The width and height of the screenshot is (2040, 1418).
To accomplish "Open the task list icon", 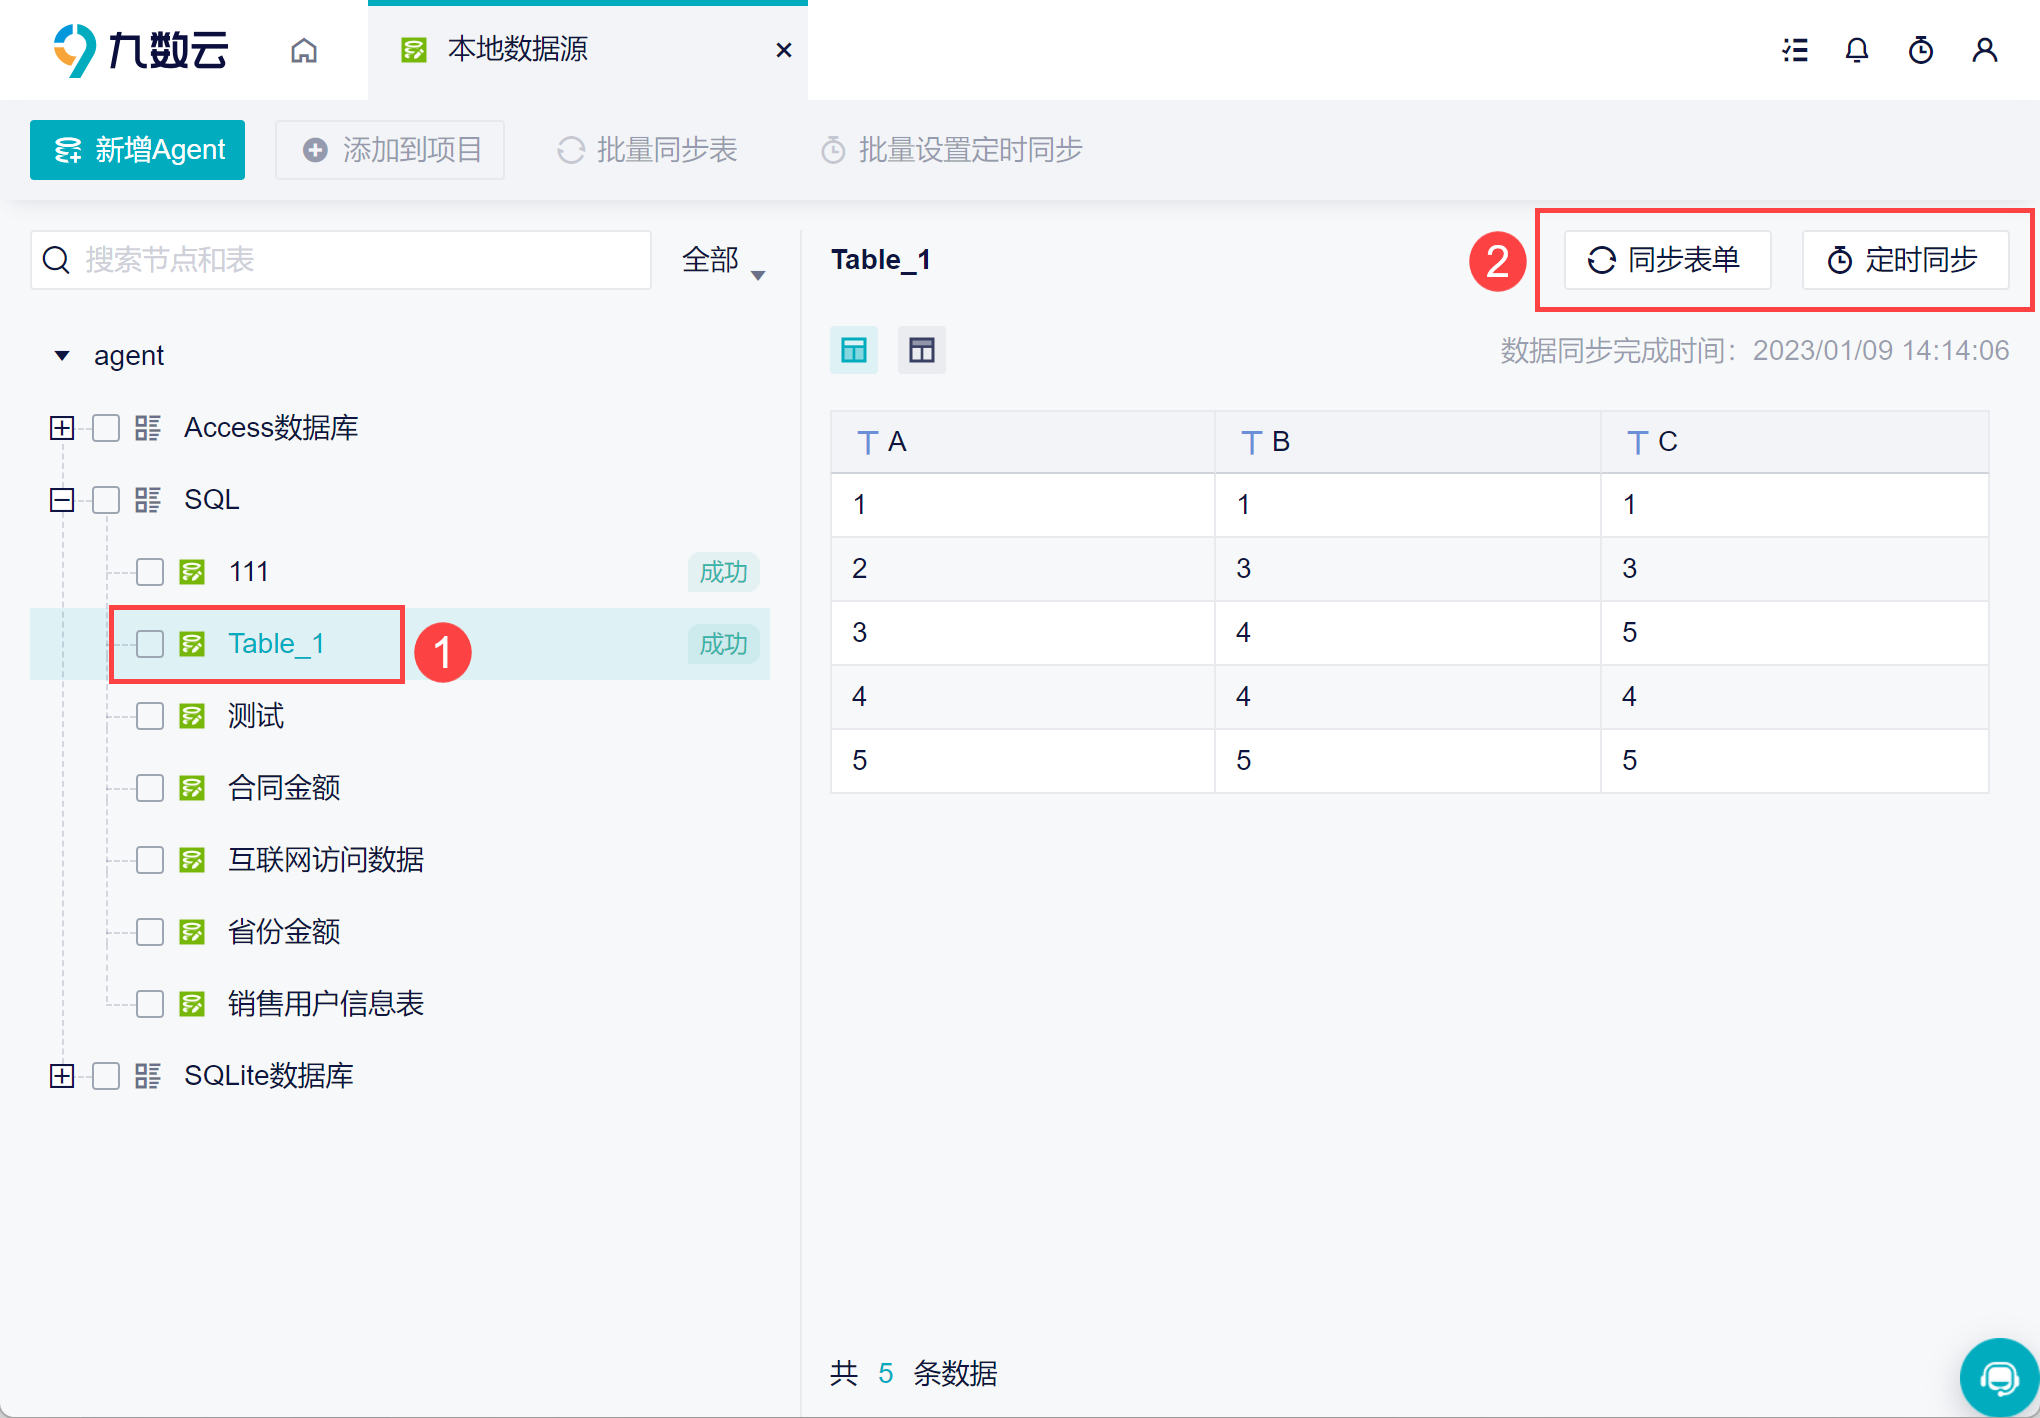I will (x=1795, y=50).
